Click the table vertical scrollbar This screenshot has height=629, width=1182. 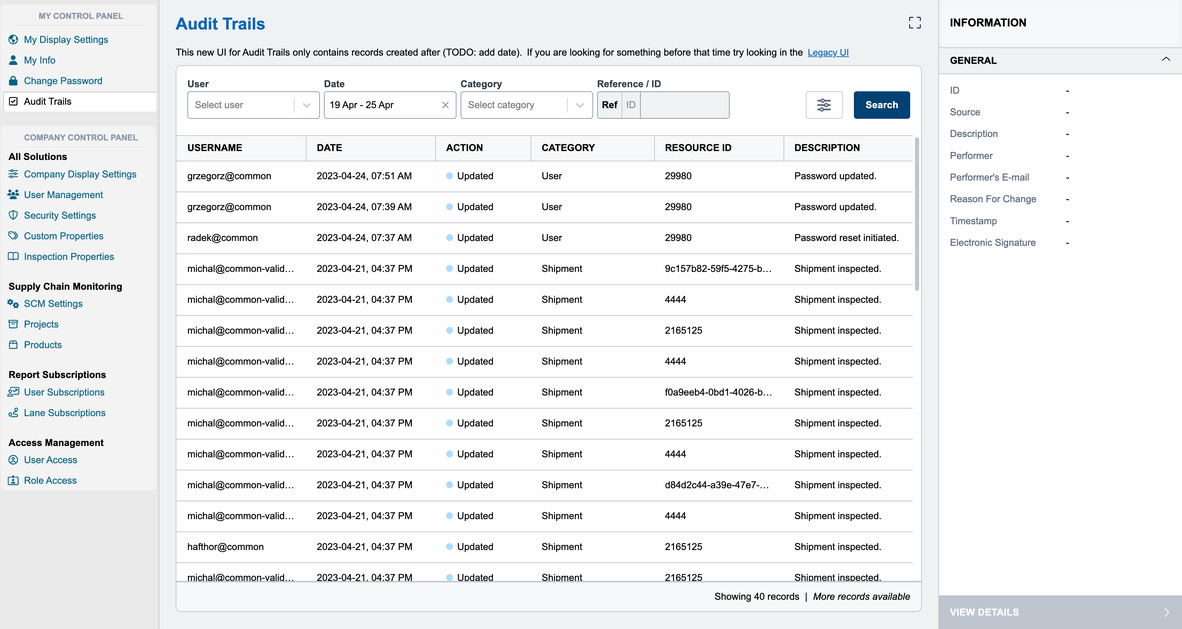click(917, 213)
